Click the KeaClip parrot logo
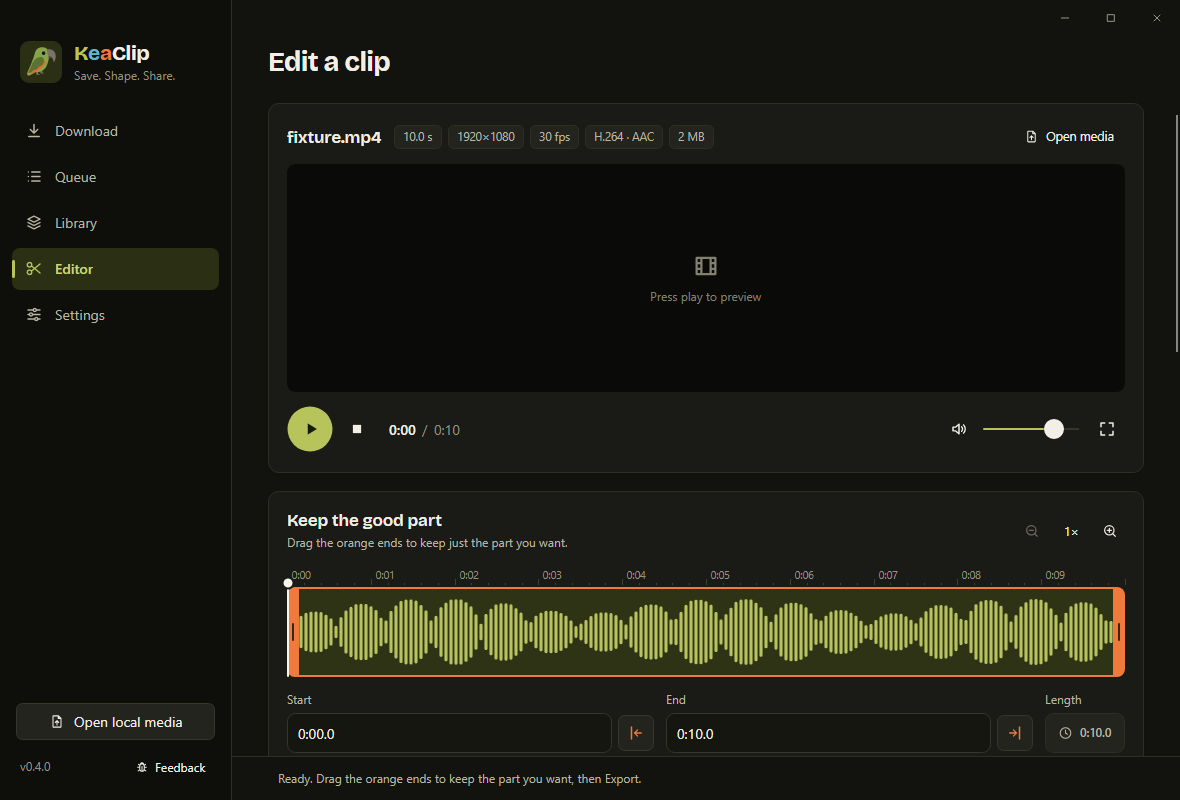The width and height of the screenshot is (1180, 800). pyautogui.click(x=41, y=62)
